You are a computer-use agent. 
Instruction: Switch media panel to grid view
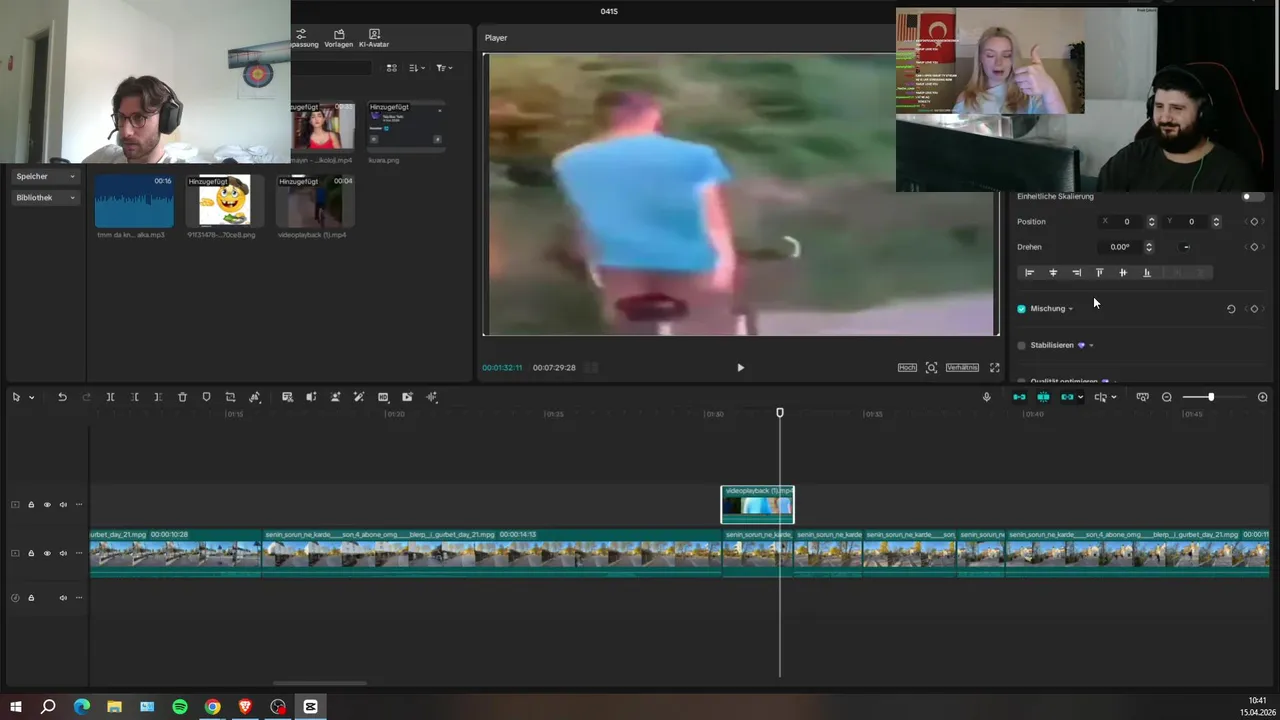tap(391, 68)
